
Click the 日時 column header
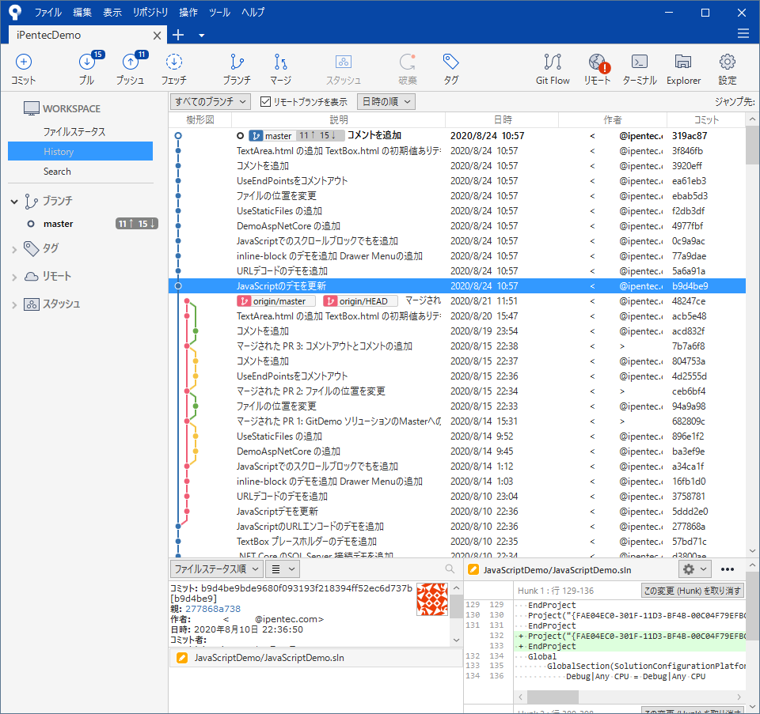(502, 120)
